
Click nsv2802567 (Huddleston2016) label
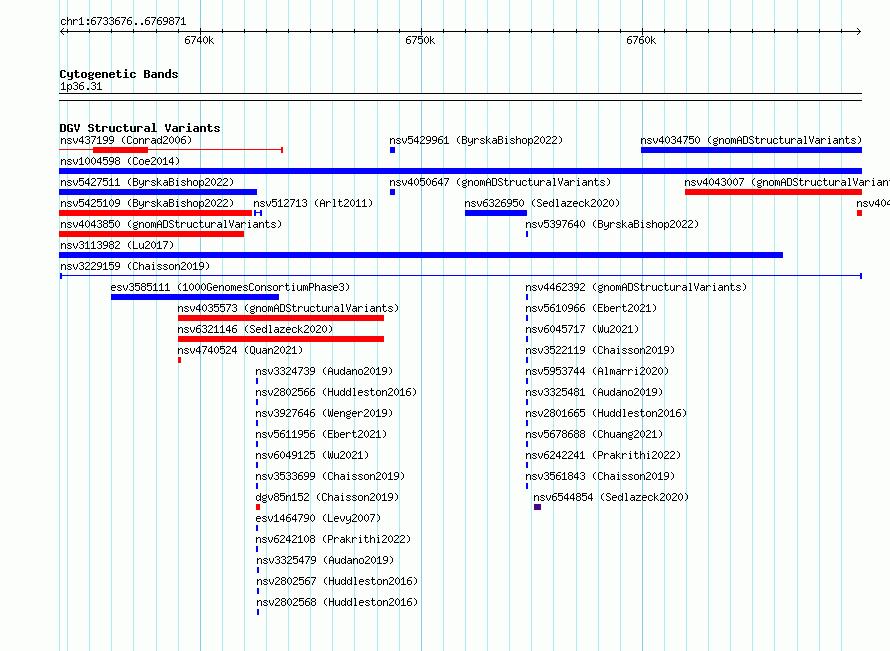click(x=337, y=581)
